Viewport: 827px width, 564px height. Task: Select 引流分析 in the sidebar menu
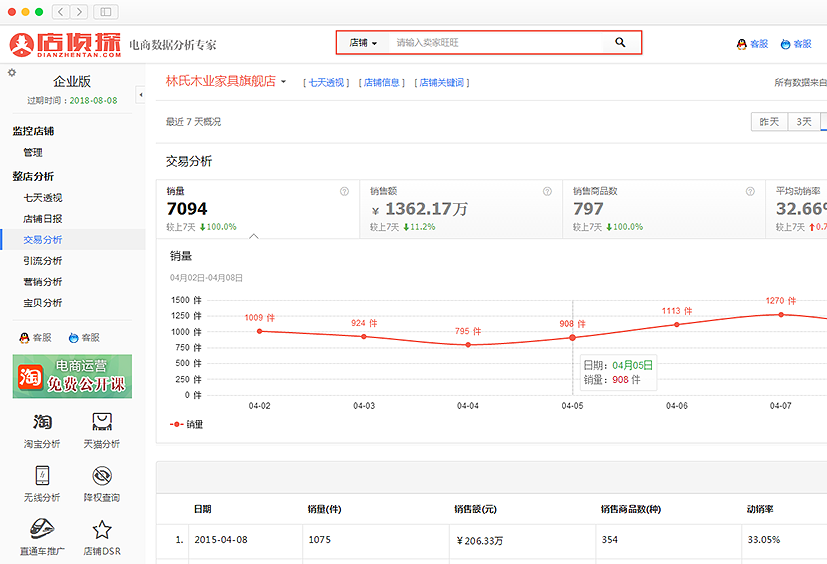click(42, 261)
